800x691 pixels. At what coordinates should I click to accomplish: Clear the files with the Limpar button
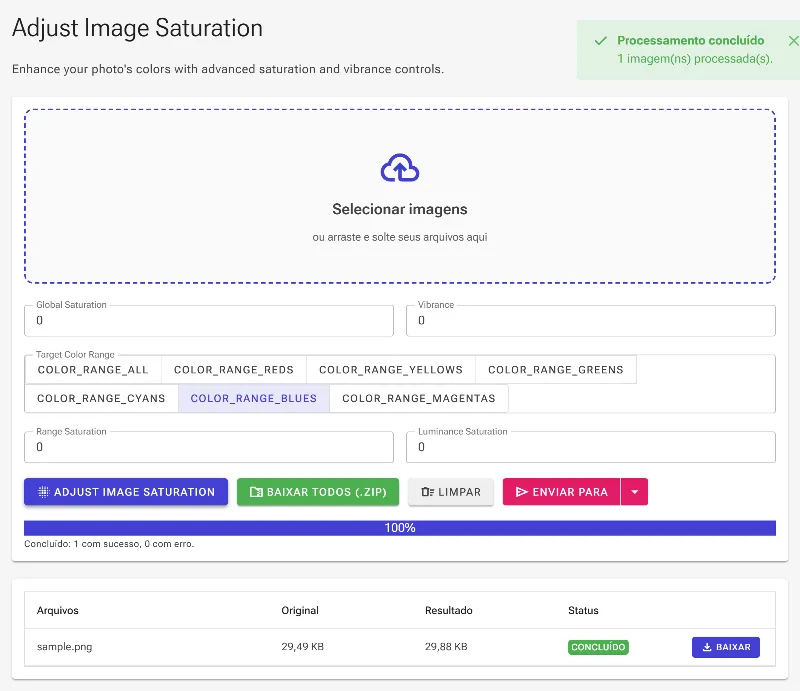pyautogui.click(x=451, y=492)
